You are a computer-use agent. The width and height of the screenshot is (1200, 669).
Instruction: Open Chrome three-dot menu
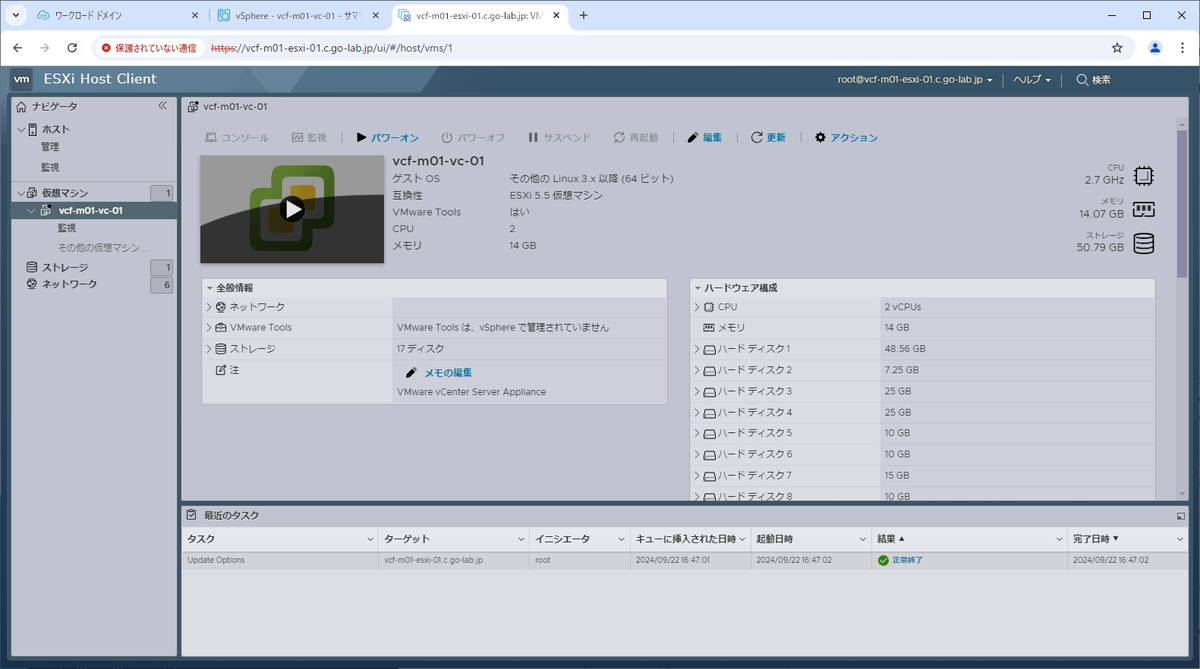[1182, 47]
